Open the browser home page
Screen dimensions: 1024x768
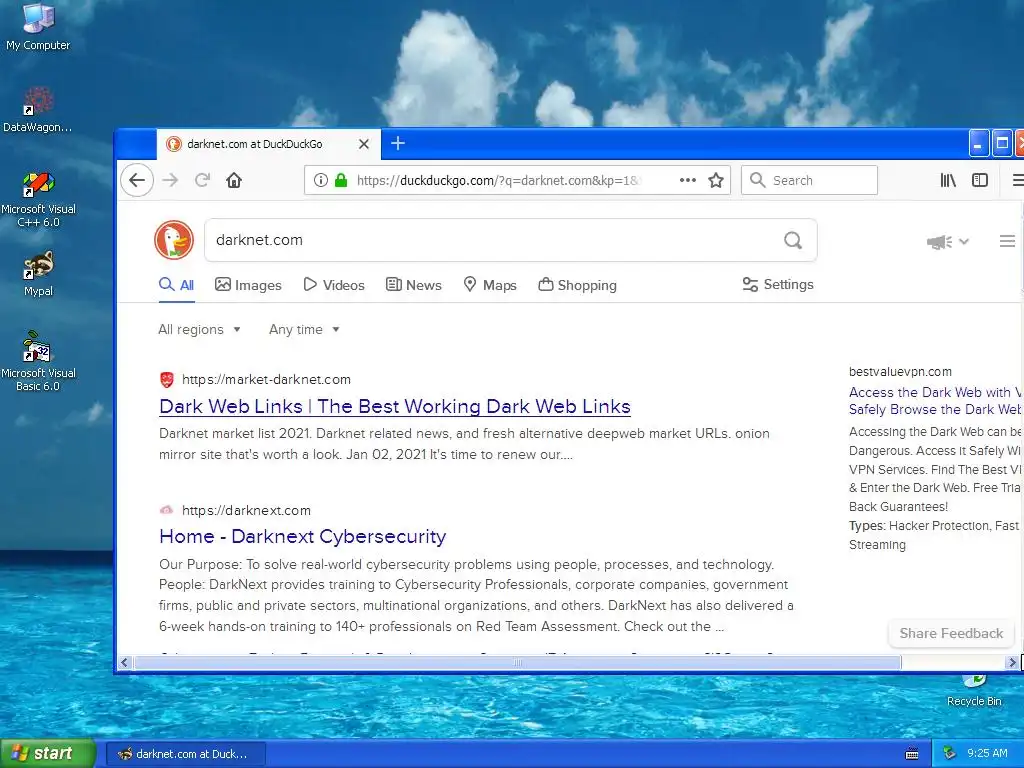[x=234, y=180]
